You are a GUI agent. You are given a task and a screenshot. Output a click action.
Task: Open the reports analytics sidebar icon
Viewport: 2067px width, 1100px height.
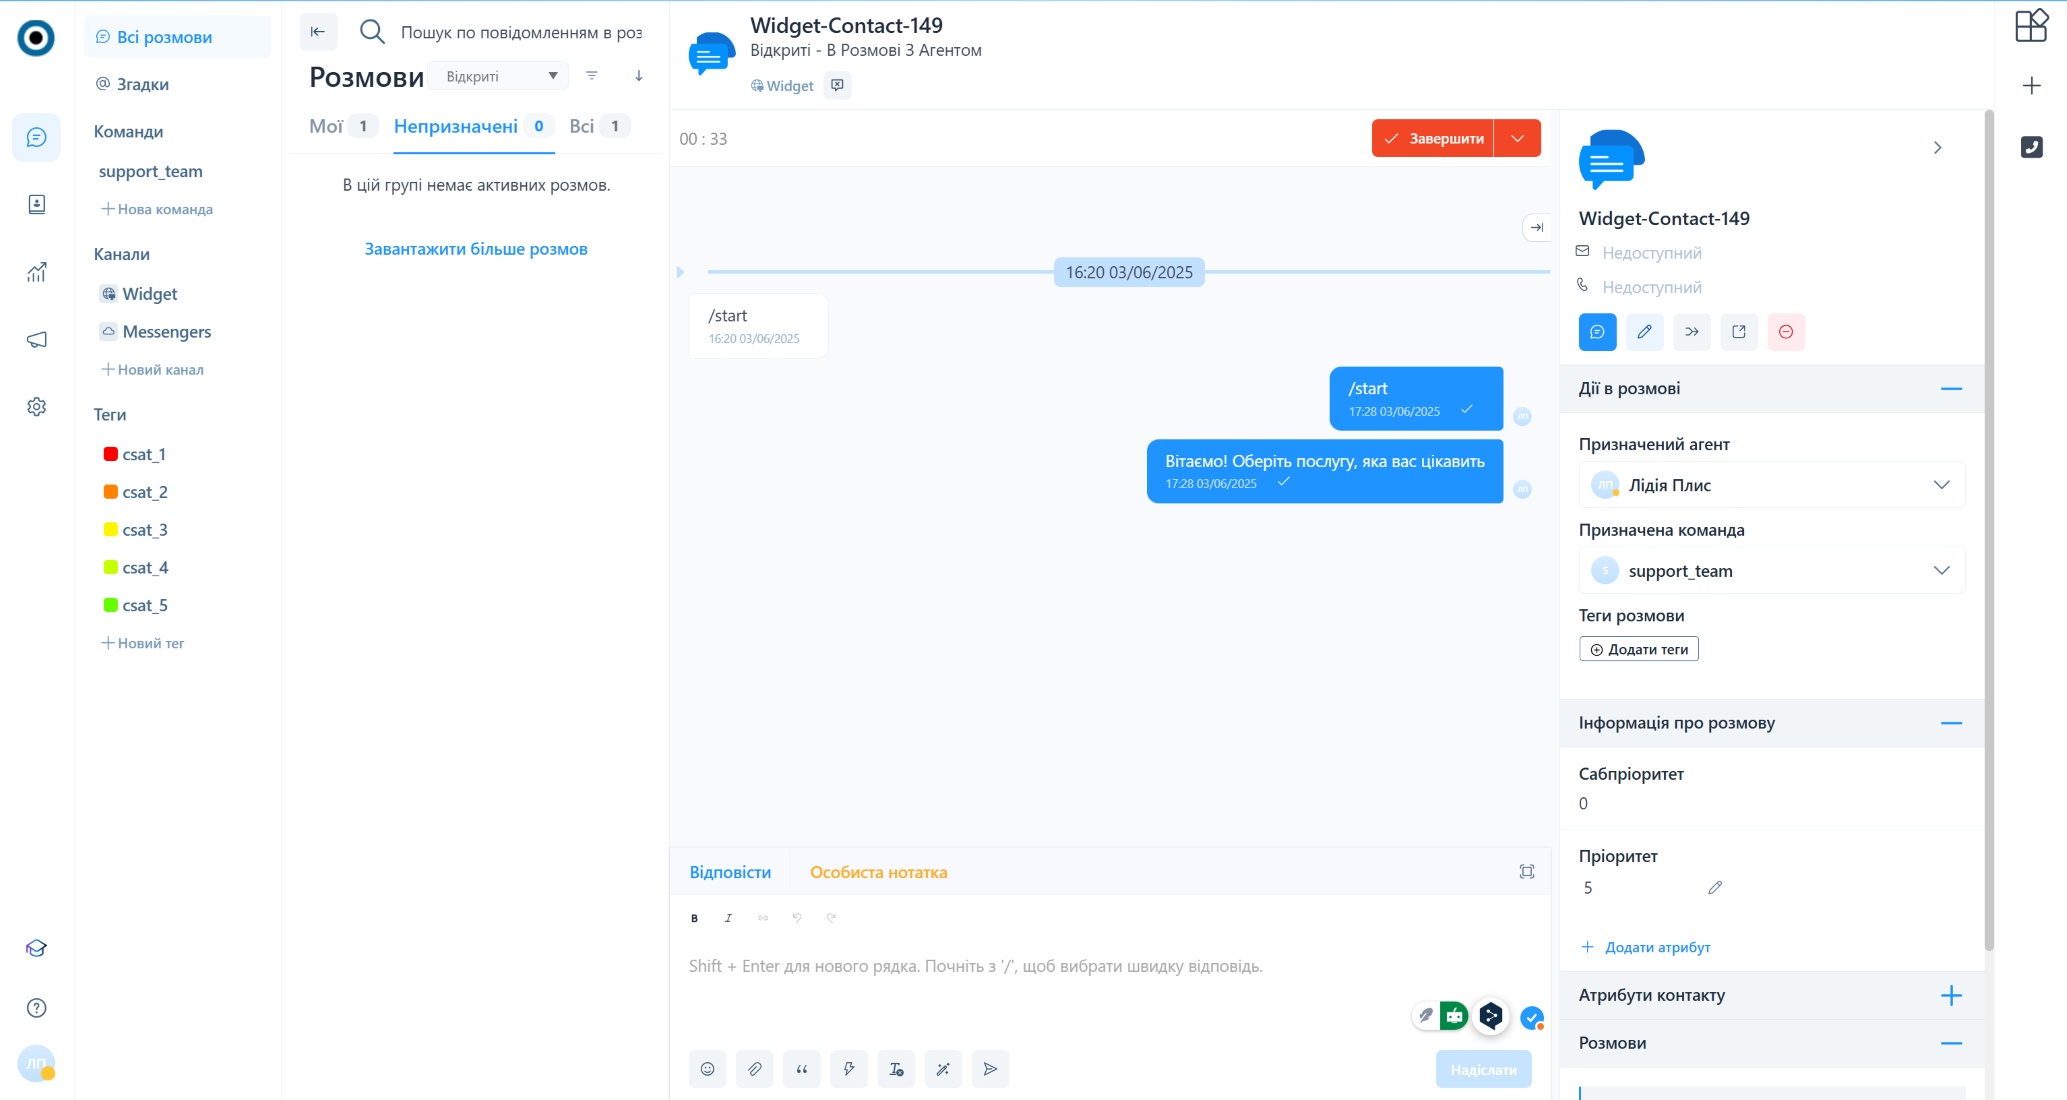pyautogui.click(x=36, y=272)
